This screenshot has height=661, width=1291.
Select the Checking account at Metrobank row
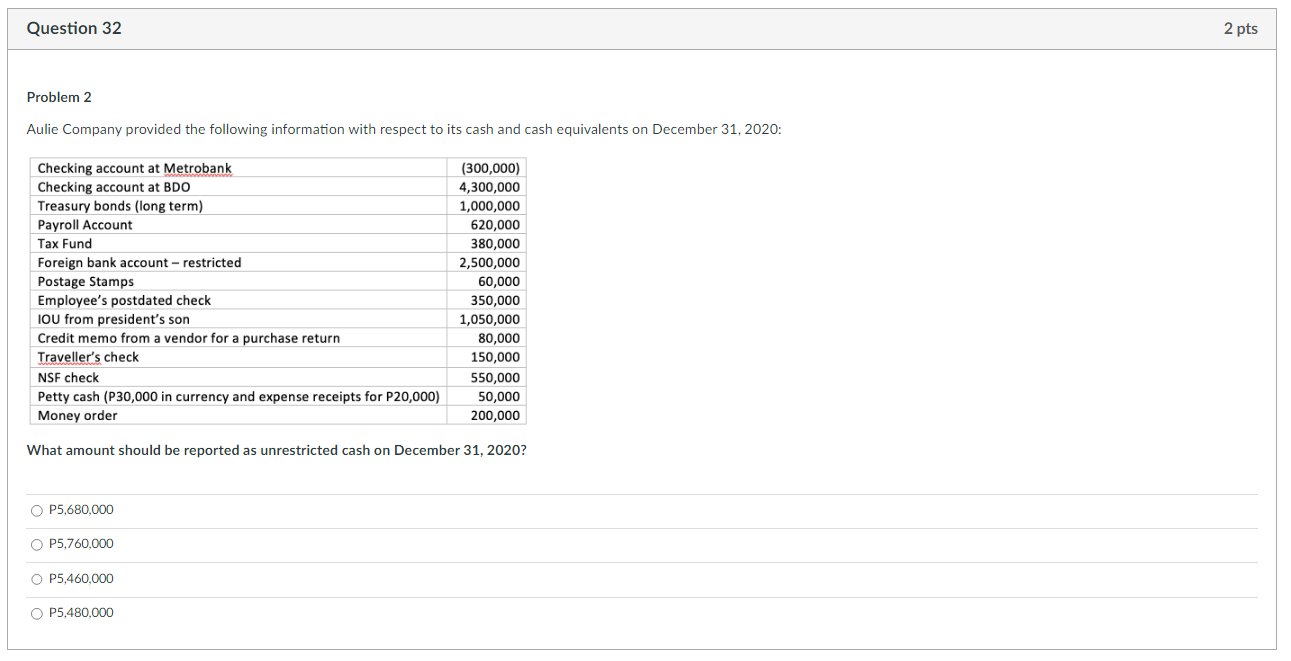[x=133, y=167]
